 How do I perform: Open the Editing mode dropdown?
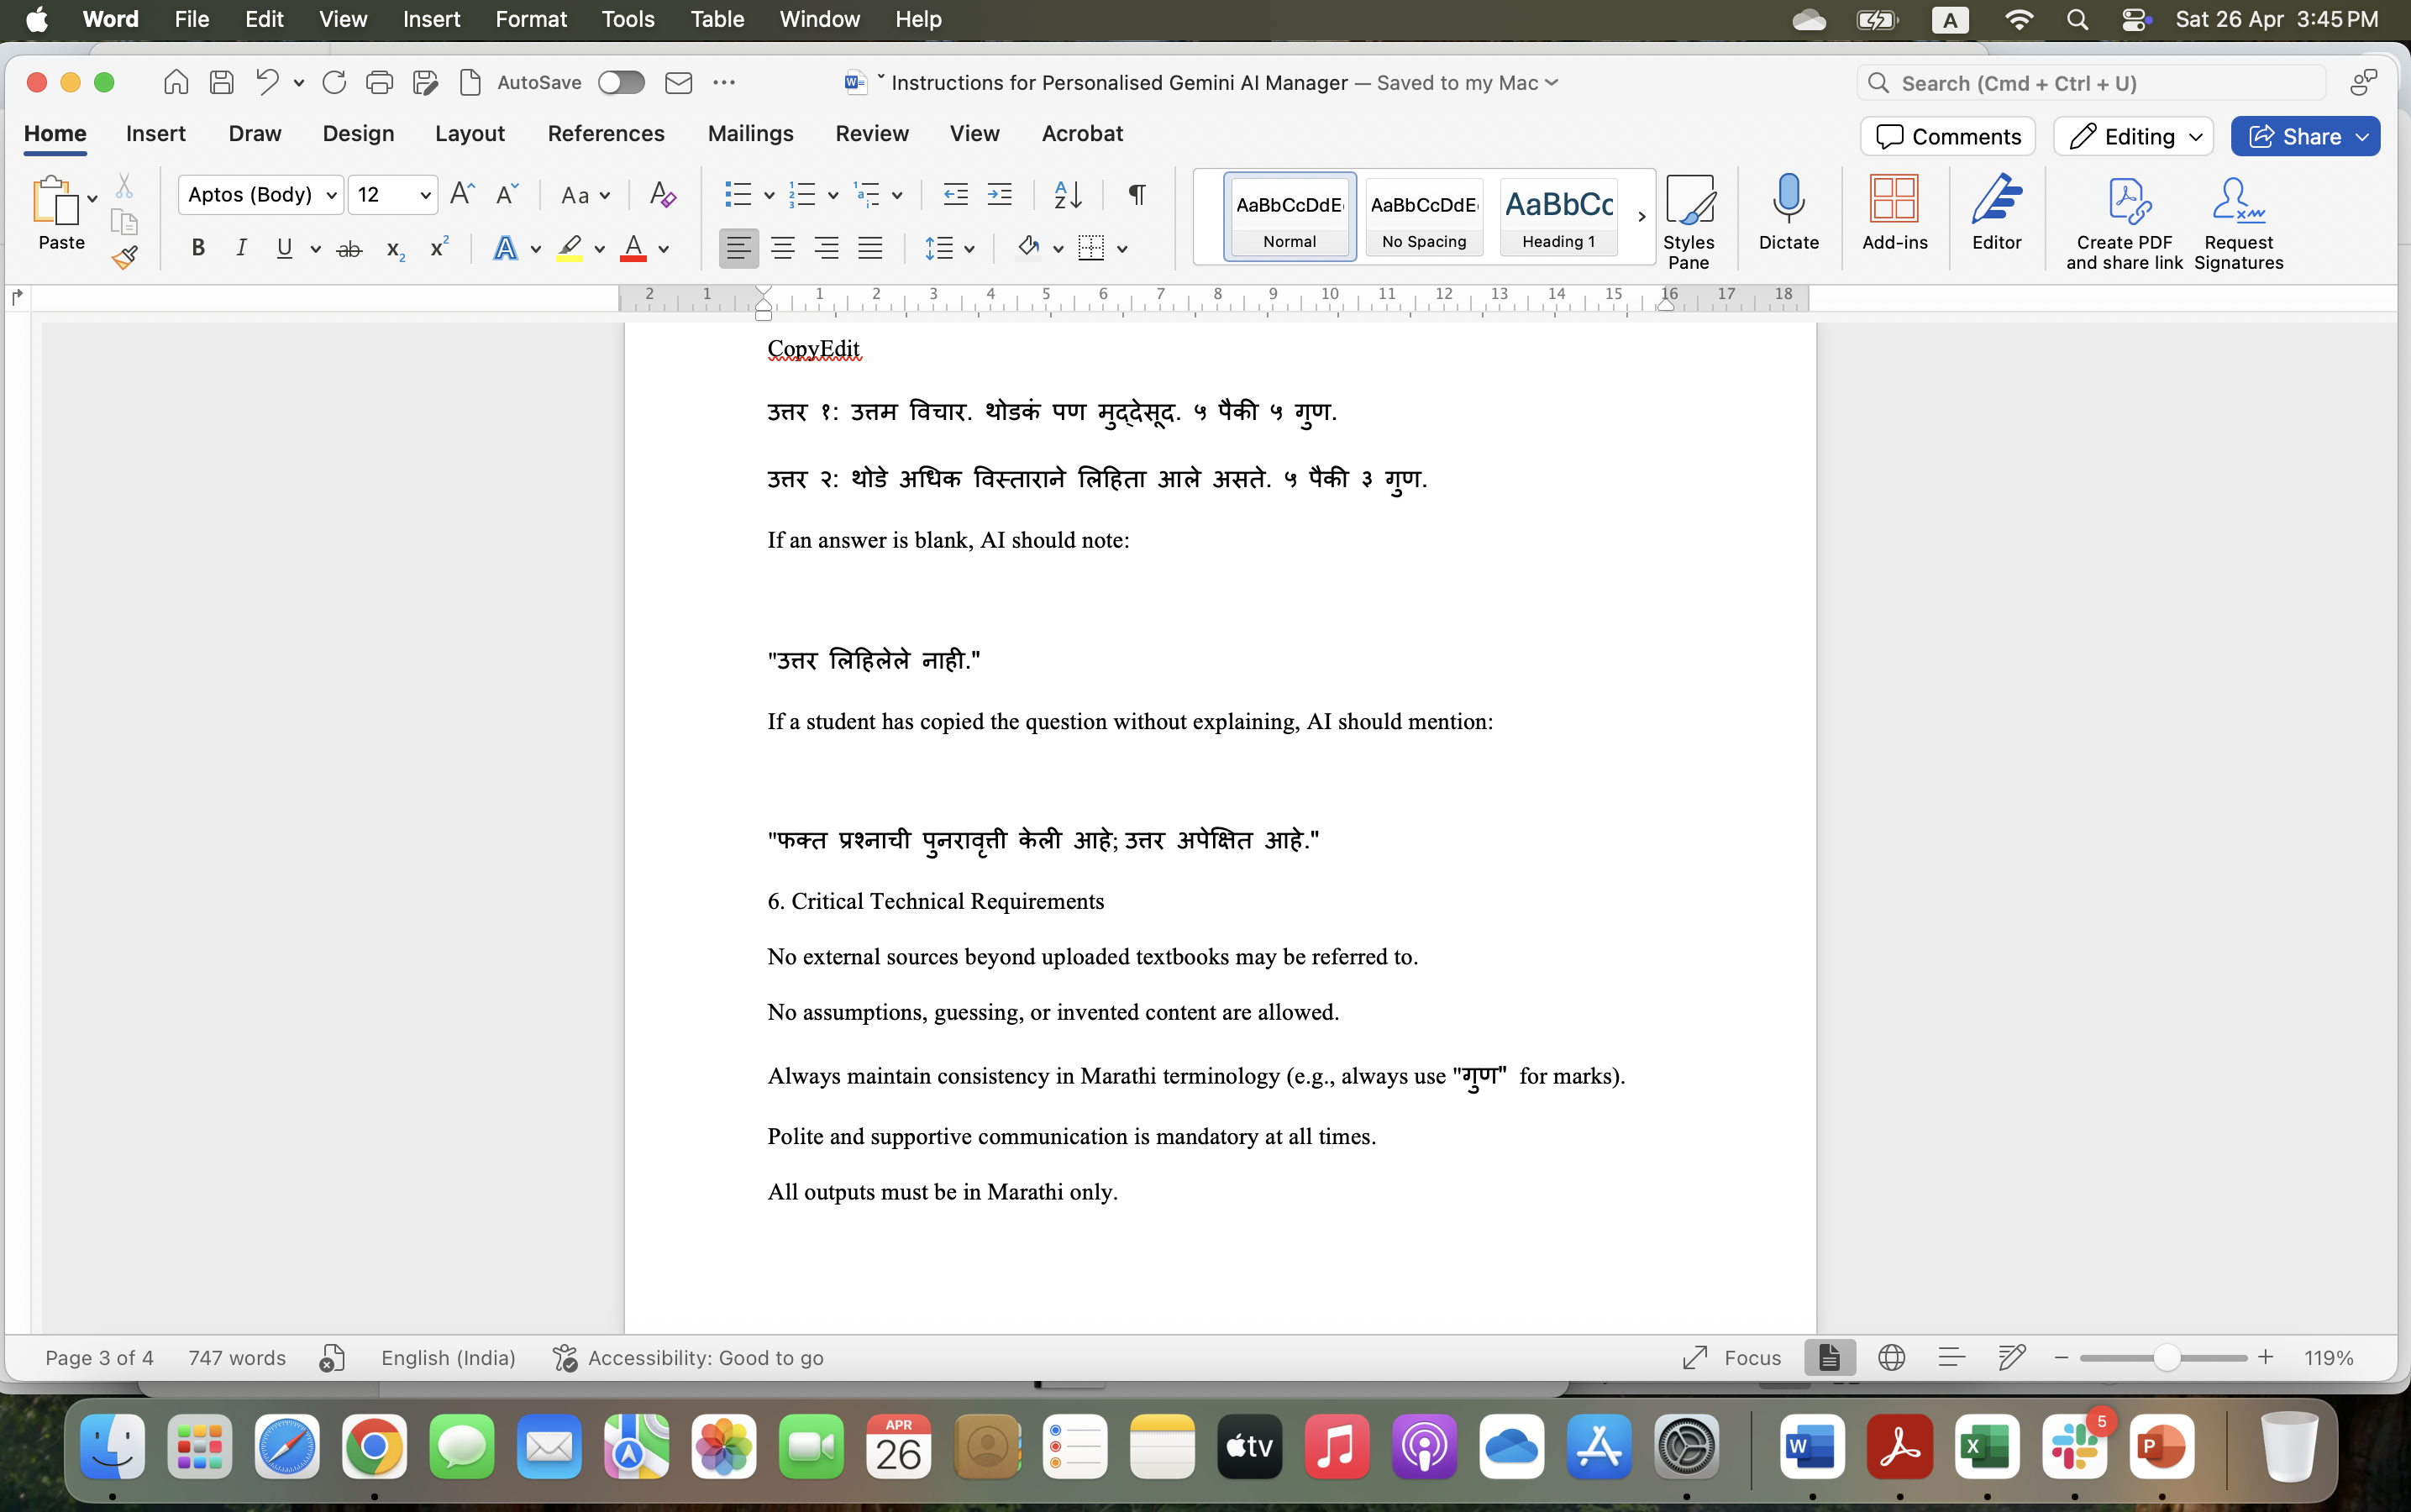coord(2133,136)
